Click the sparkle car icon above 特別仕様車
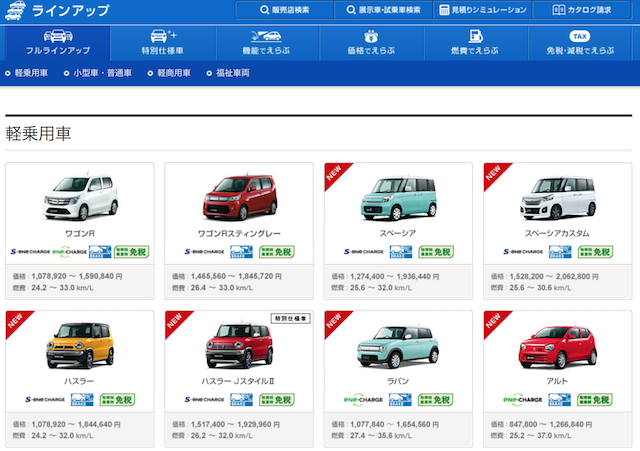The width and height of the screenshot is (640, 451). pos(163,36)
